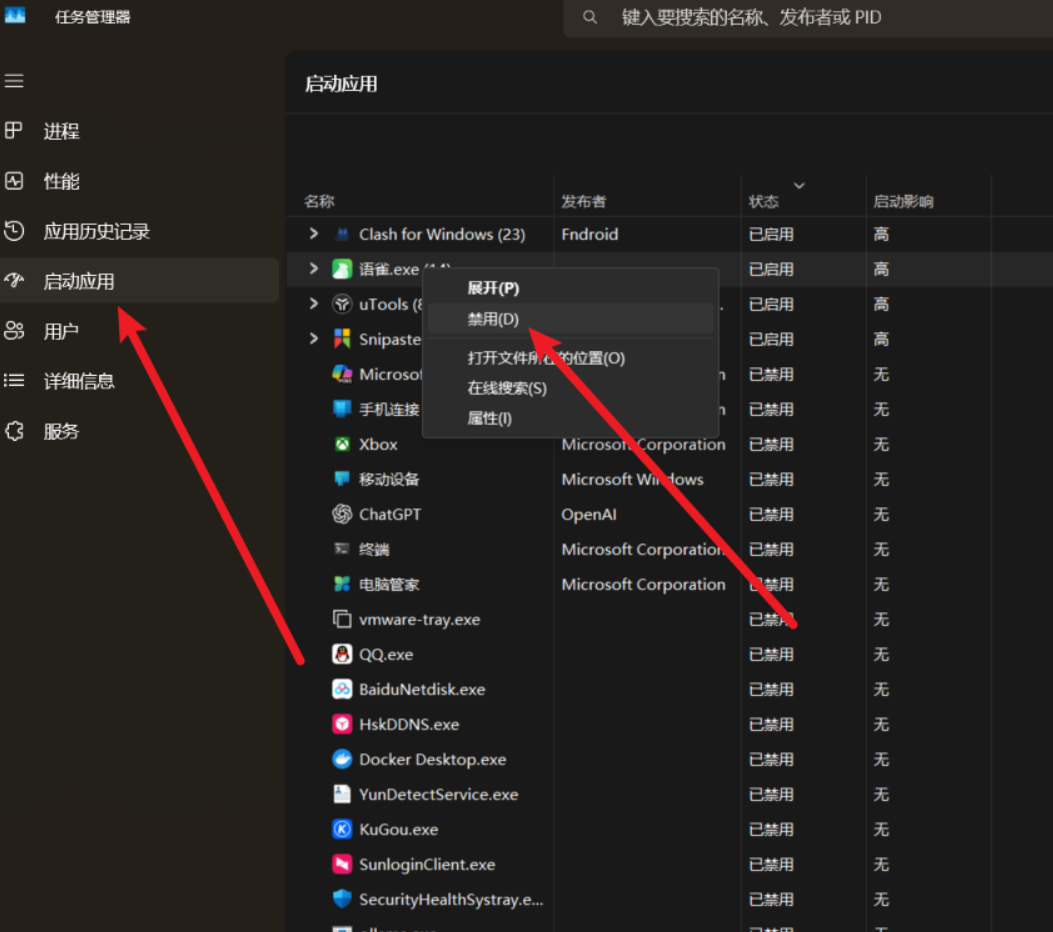Screen dimensions: 1053x932
Task: Click the 性能 performance sidebar icon
Action: (14, 181)
